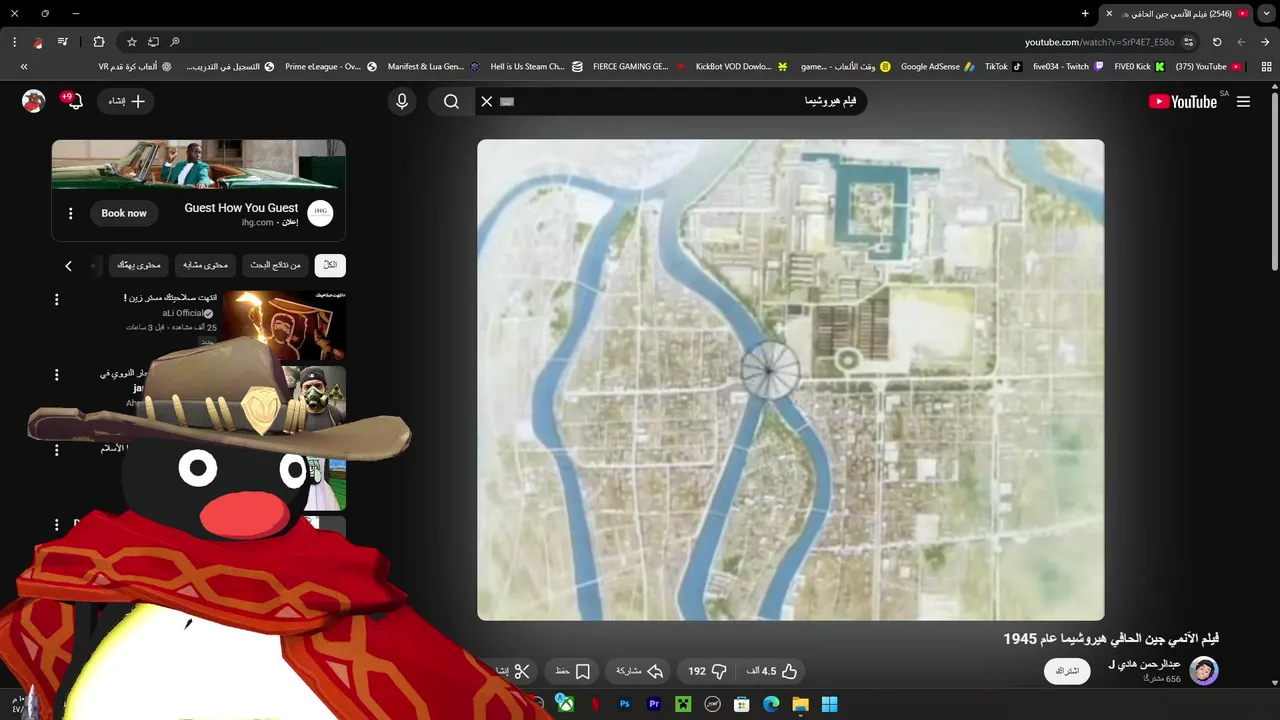This screenshot has width=1280, height=720.
Task: Open the FIVE0 Kick bookmark
Action: [1139, 67]
